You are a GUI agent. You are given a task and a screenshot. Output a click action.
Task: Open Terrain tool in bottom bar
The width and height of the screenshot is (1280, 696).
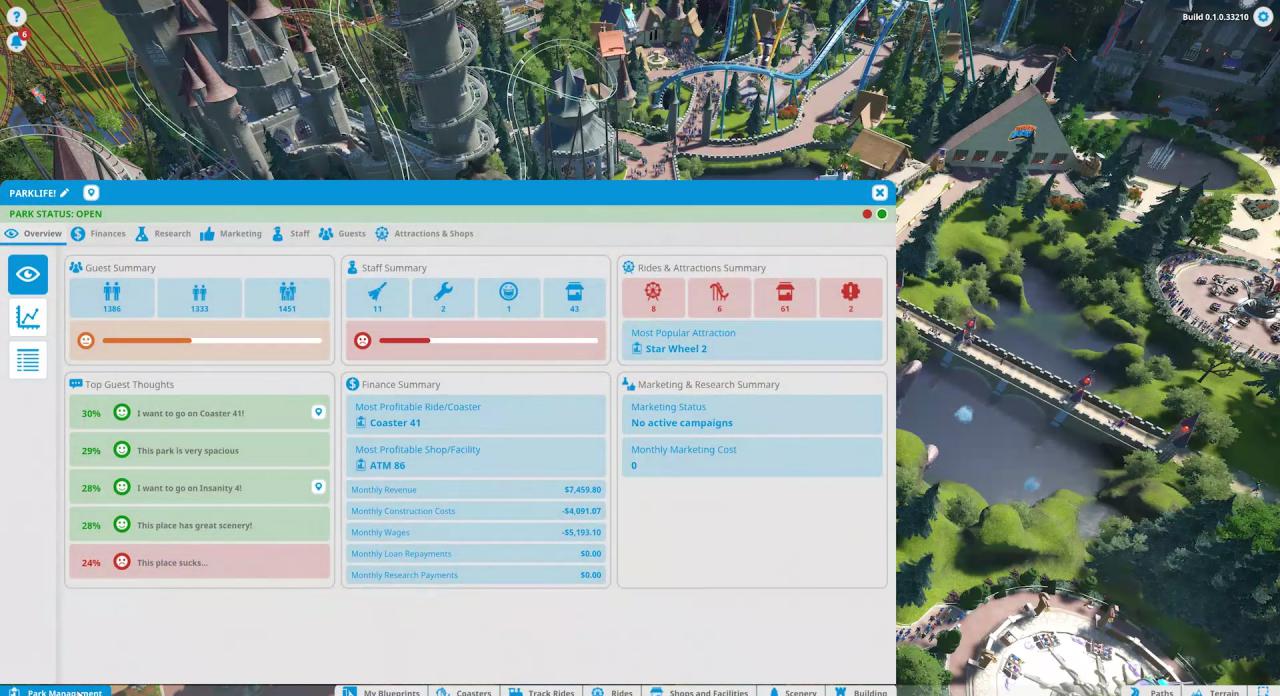point(1214,691)
